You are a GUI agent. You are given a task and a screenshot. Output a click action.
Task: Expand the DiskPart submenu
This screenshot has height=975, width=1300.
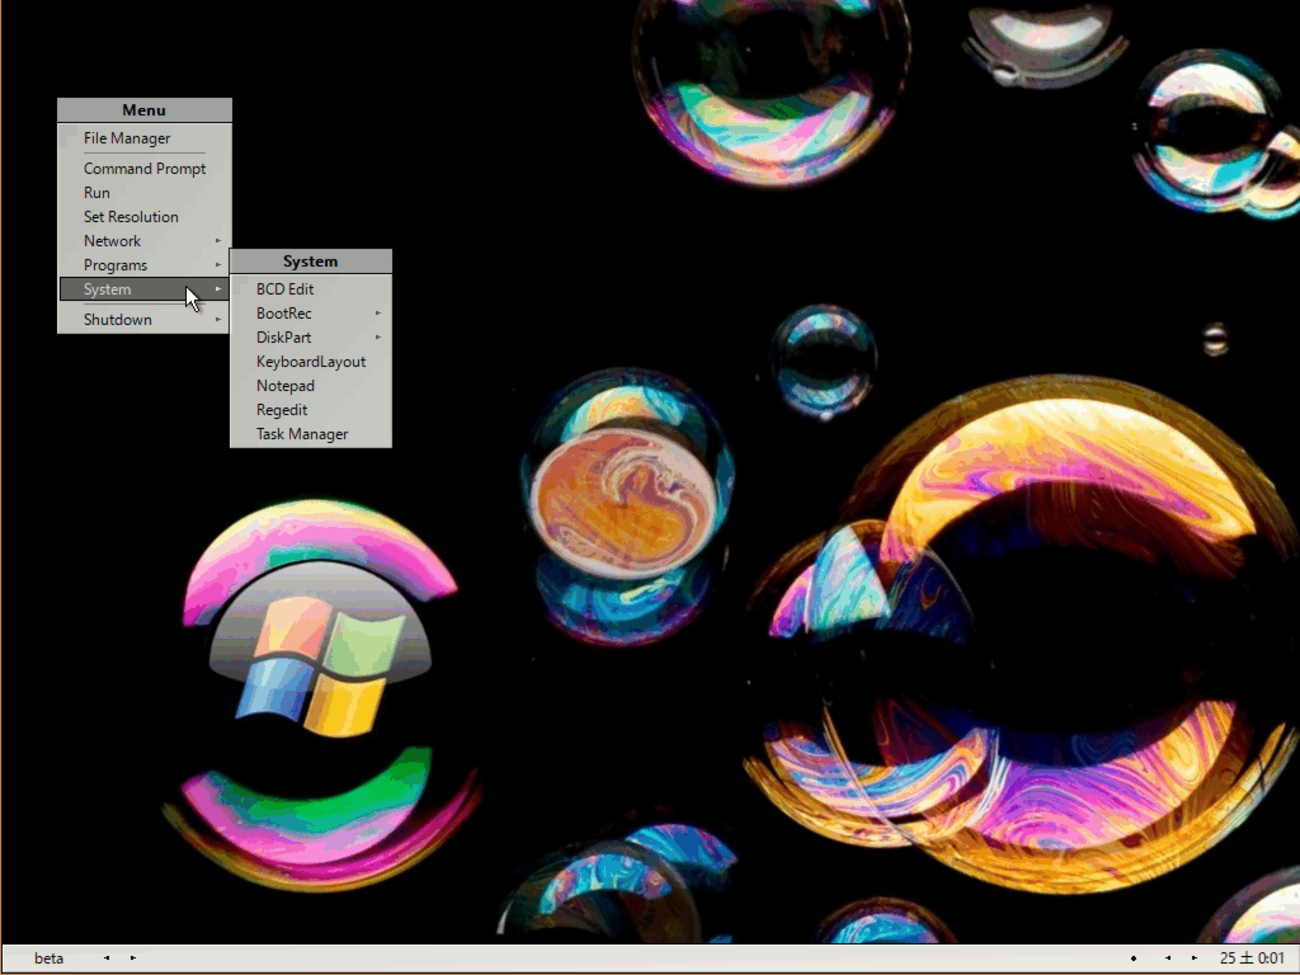284,337
